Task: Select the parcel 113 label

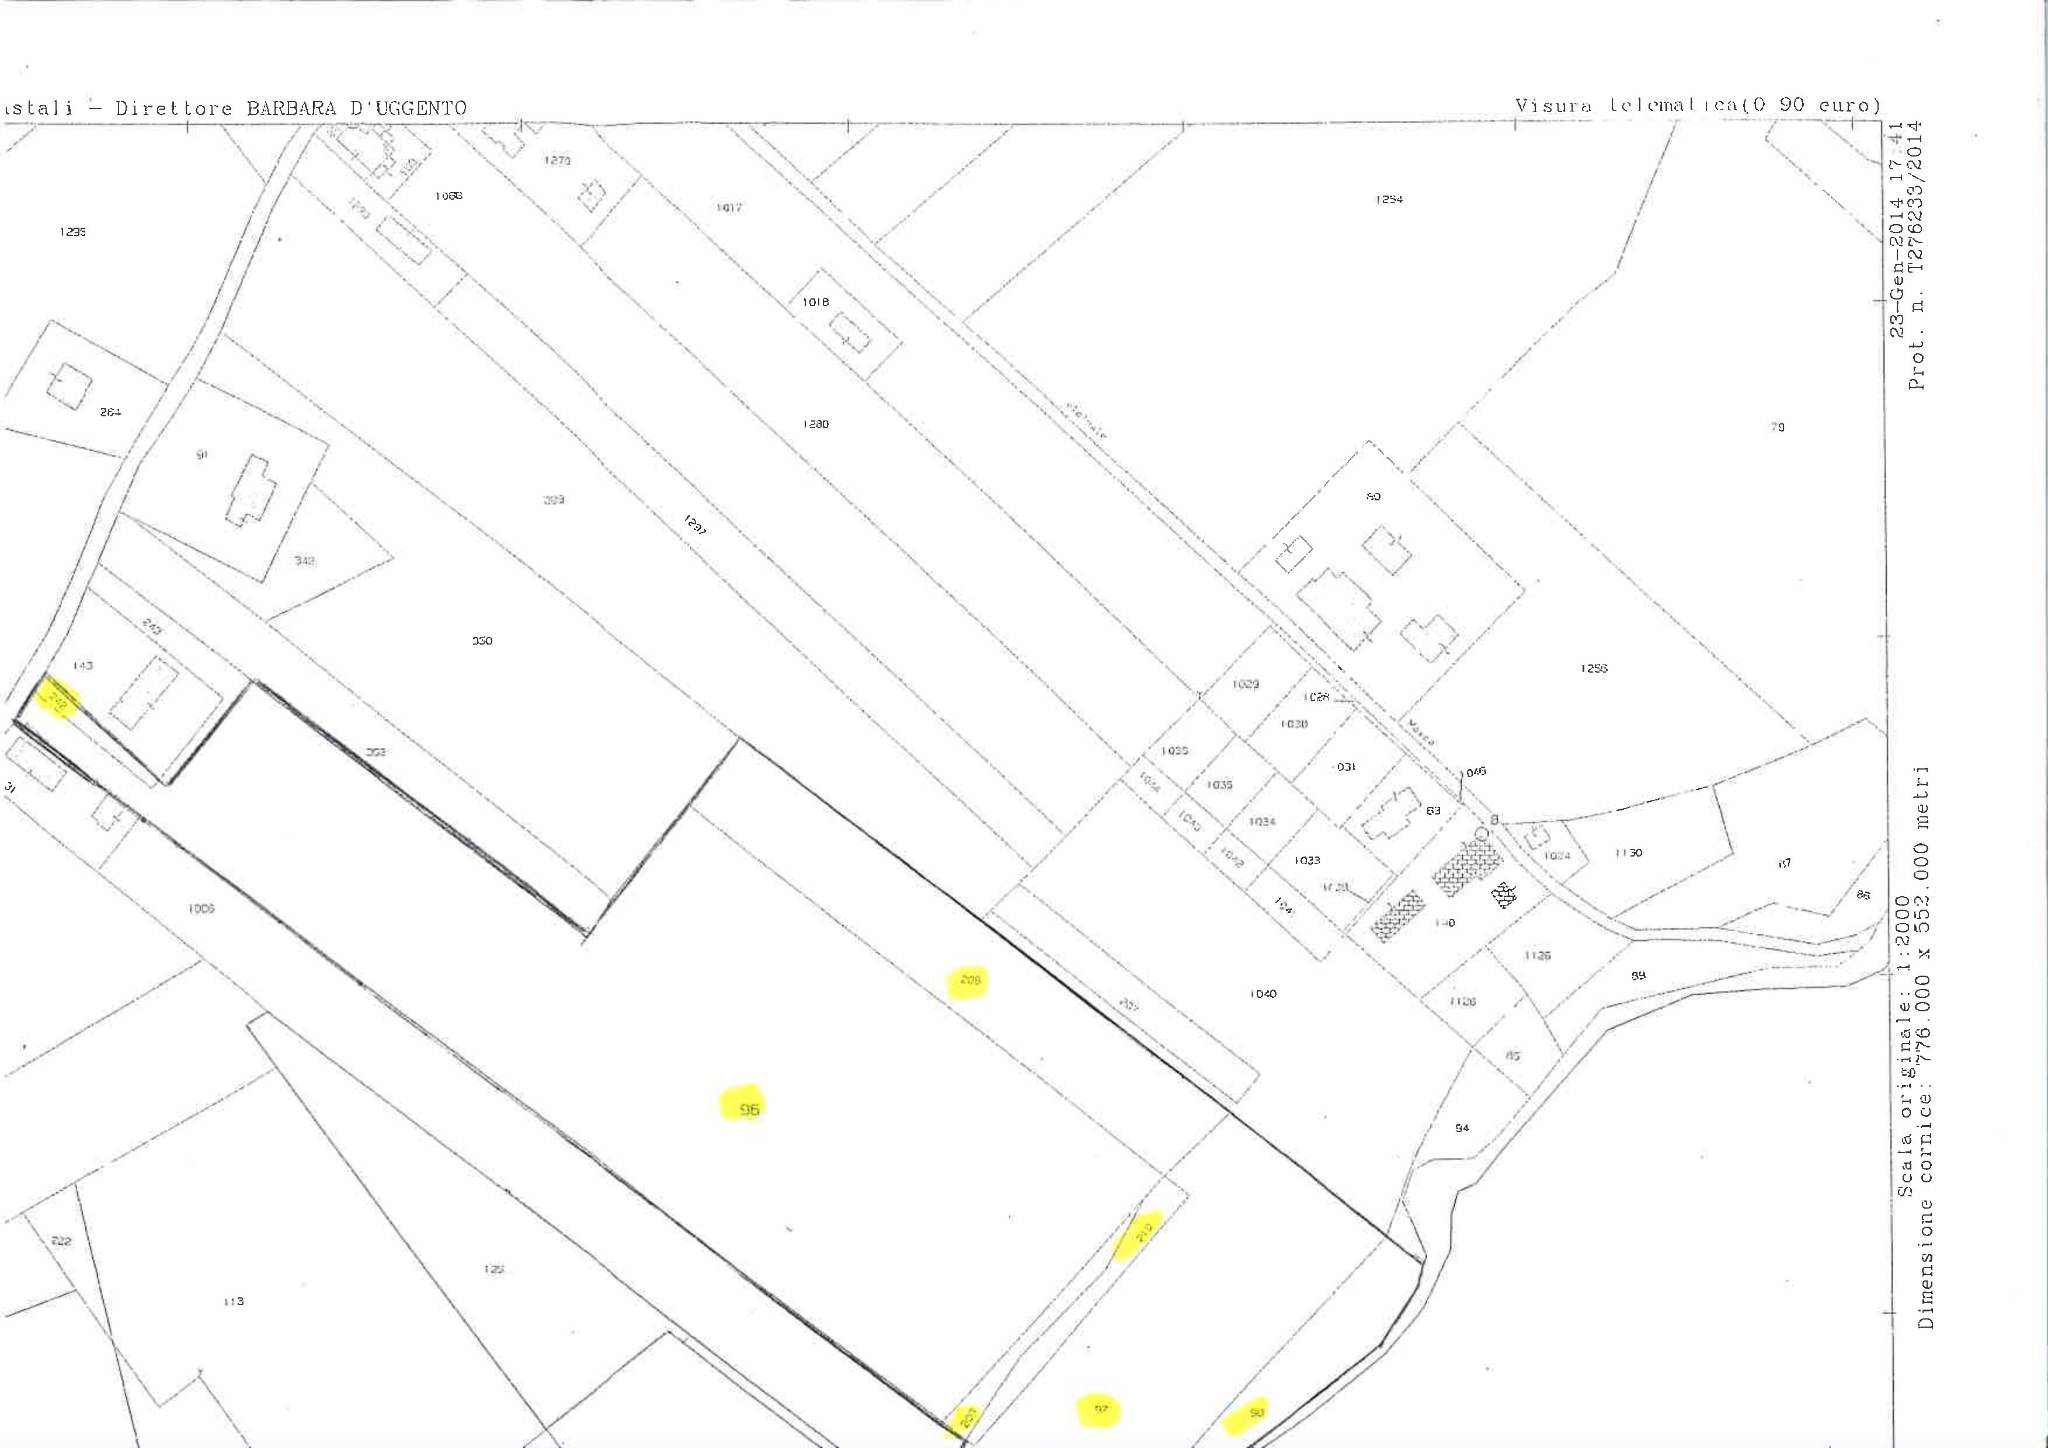Action: tap(233, 1301)
